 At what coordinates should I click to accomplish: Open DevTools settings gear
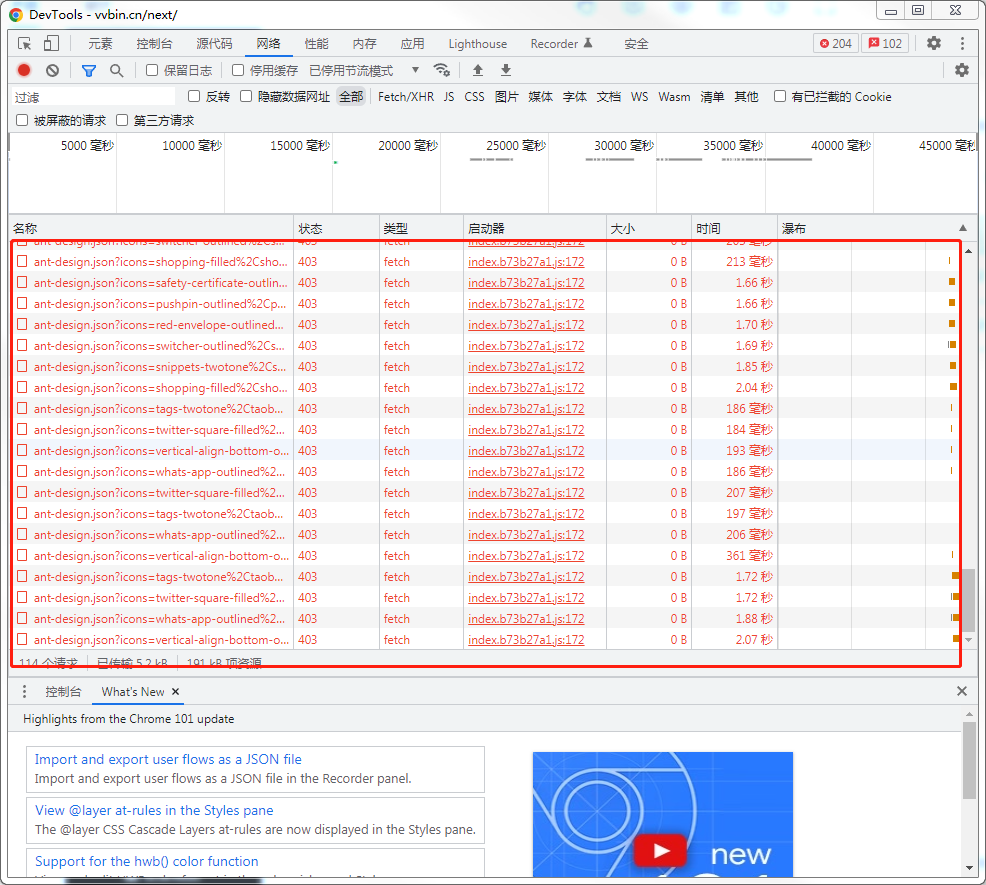(933, 43)
